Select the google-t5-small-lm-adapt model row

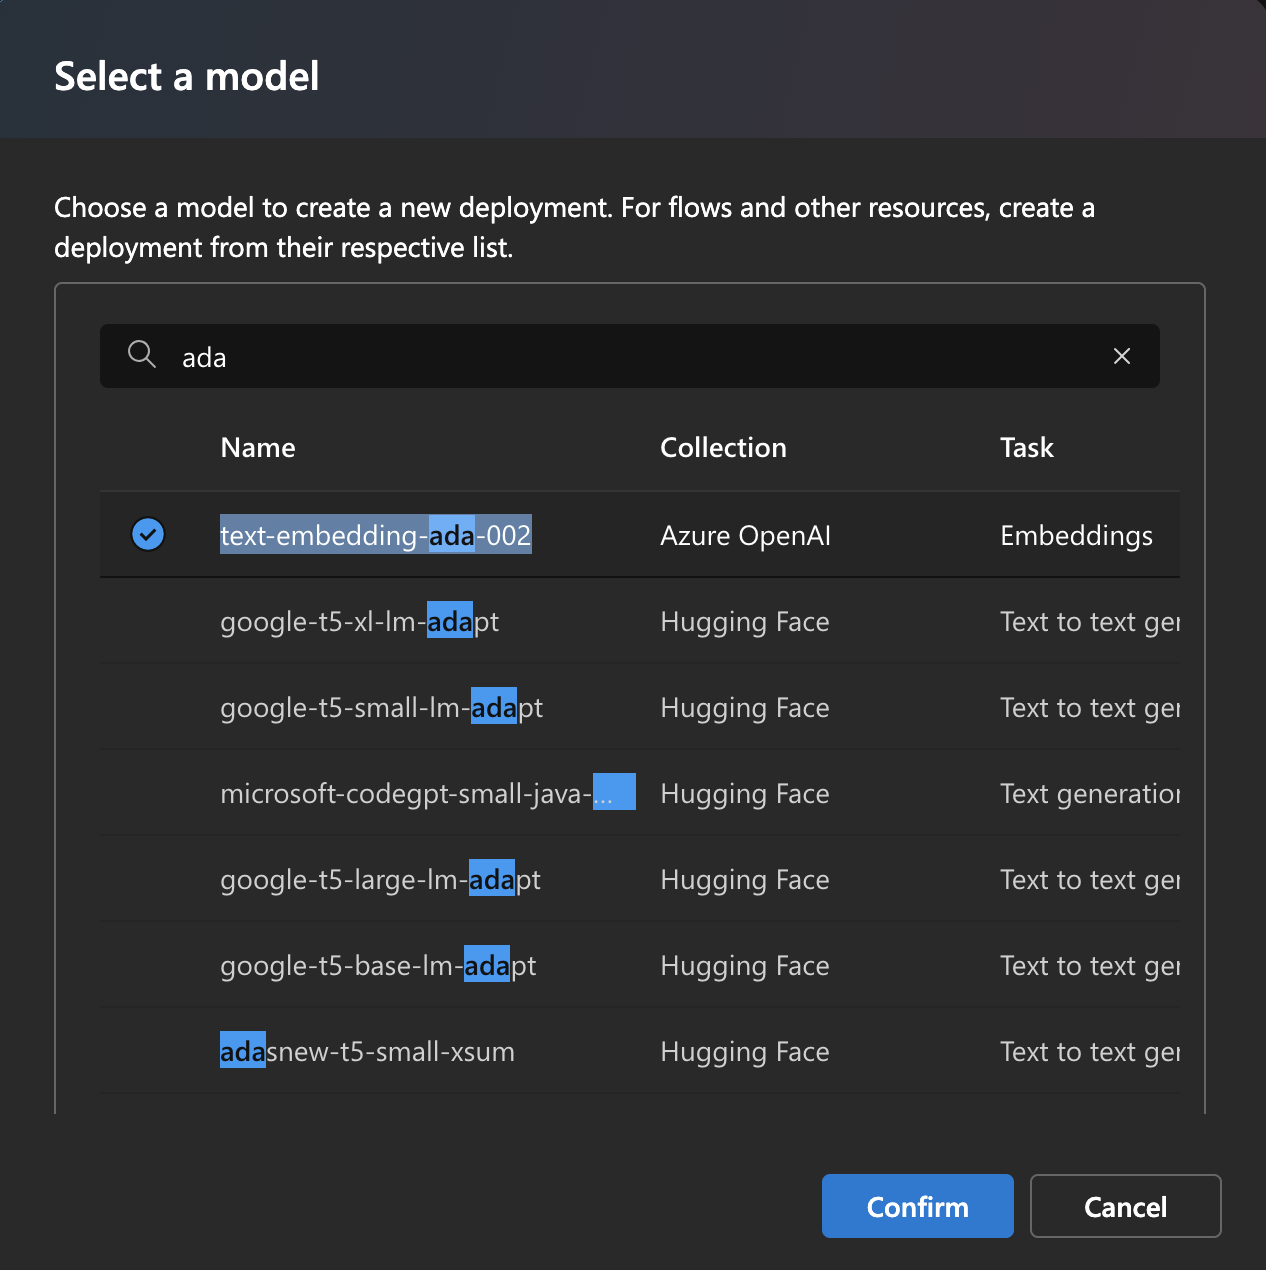[x=381, y=708]
